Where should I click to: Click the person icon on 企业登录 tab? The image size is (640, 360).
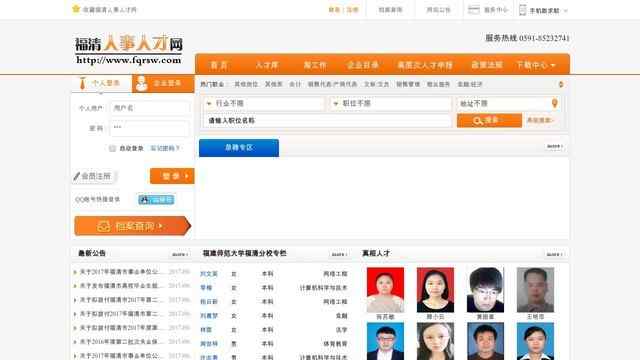tap(142, 83)
